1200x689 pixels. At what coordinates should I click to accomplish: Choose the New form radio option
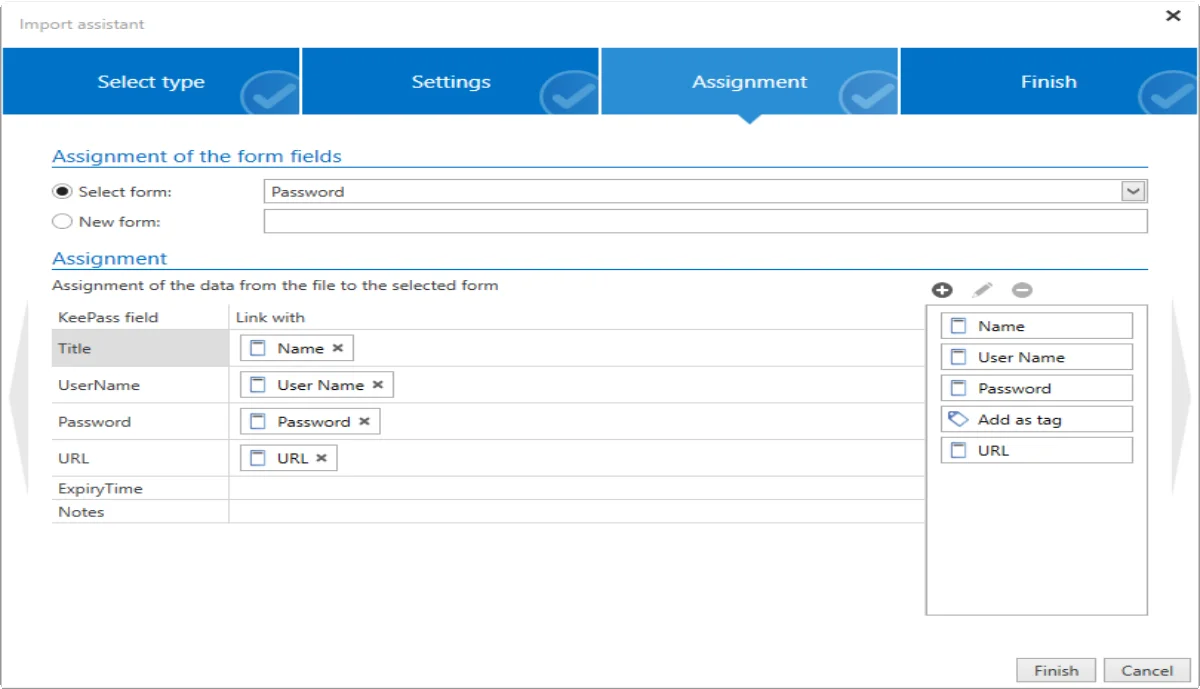[62, 222]
